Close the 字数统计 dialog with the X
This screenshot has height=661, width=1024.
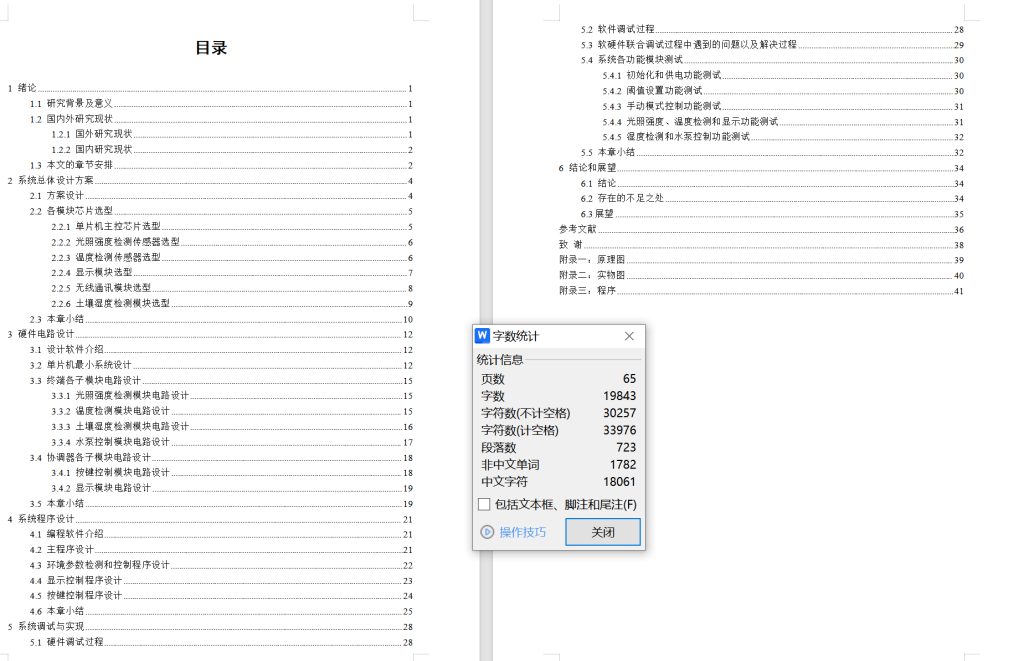[x=629, y=335]
